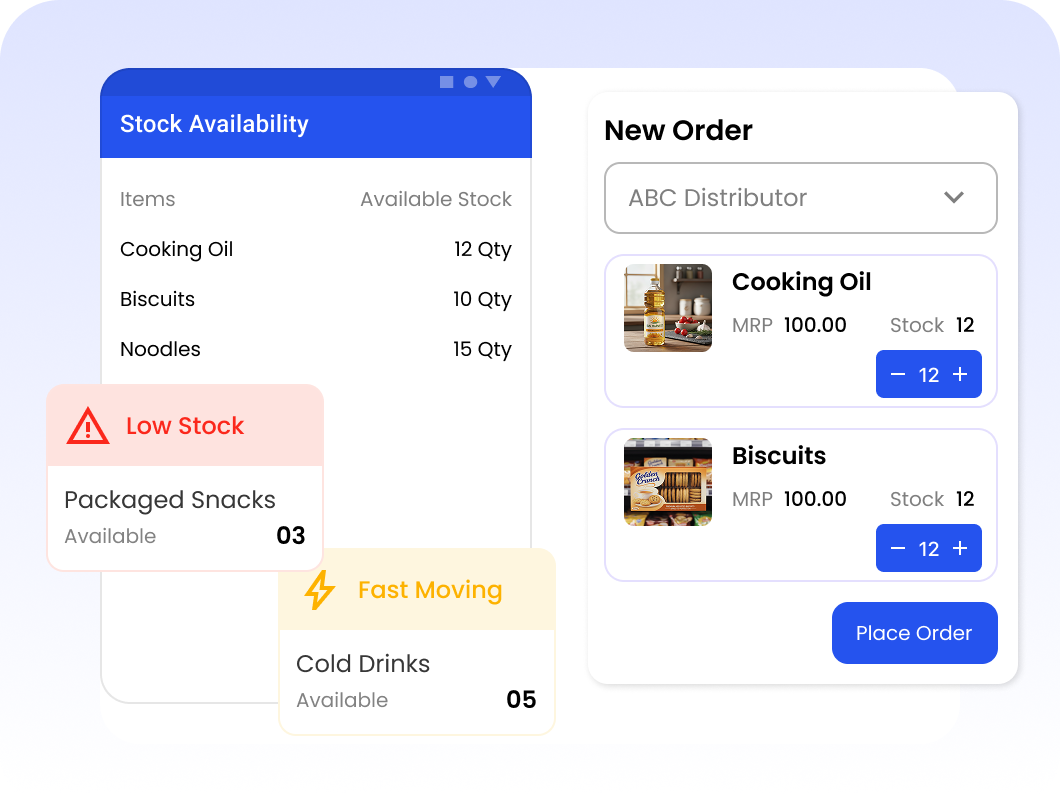Click the triangle icon in phone status bar

click(x=493, y=82)
